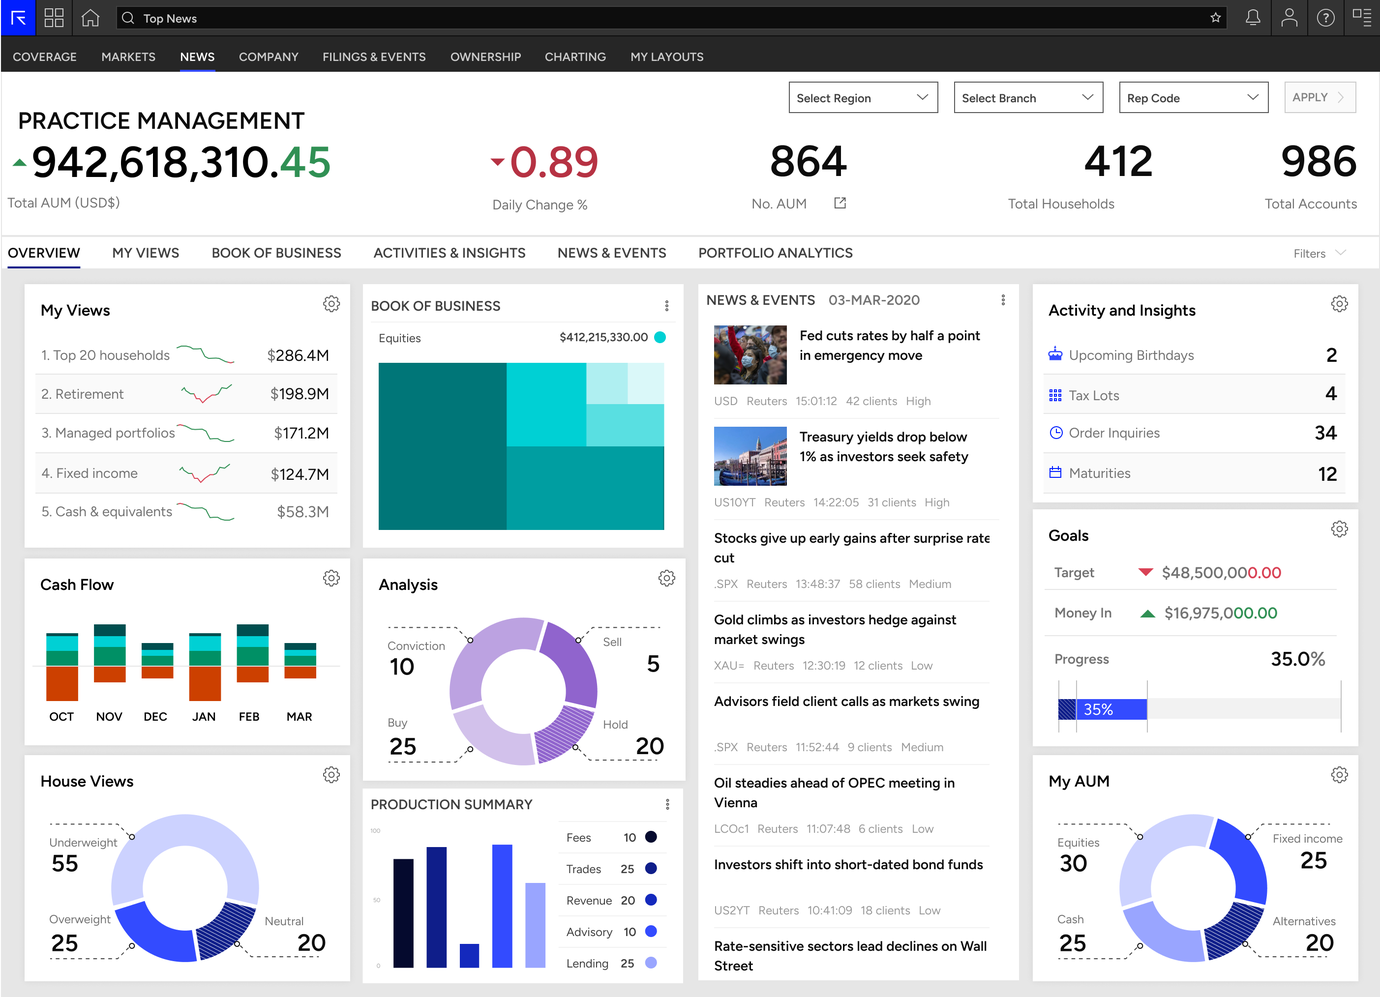Click the Apply button

coord(1320,97)
